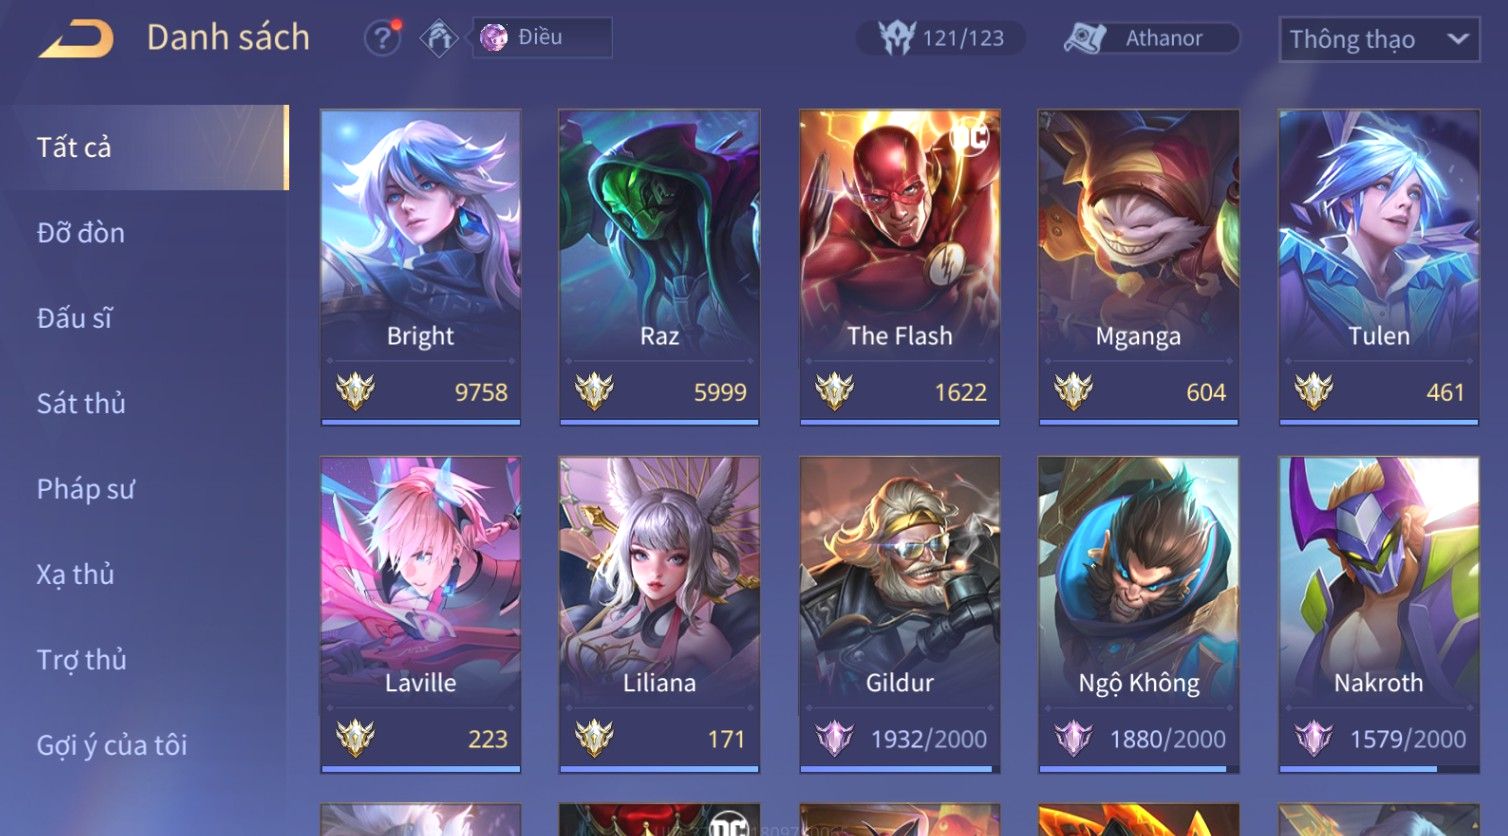Go back using the golden return arrow
The image size is (1508, 836).
tap(76, 39)
